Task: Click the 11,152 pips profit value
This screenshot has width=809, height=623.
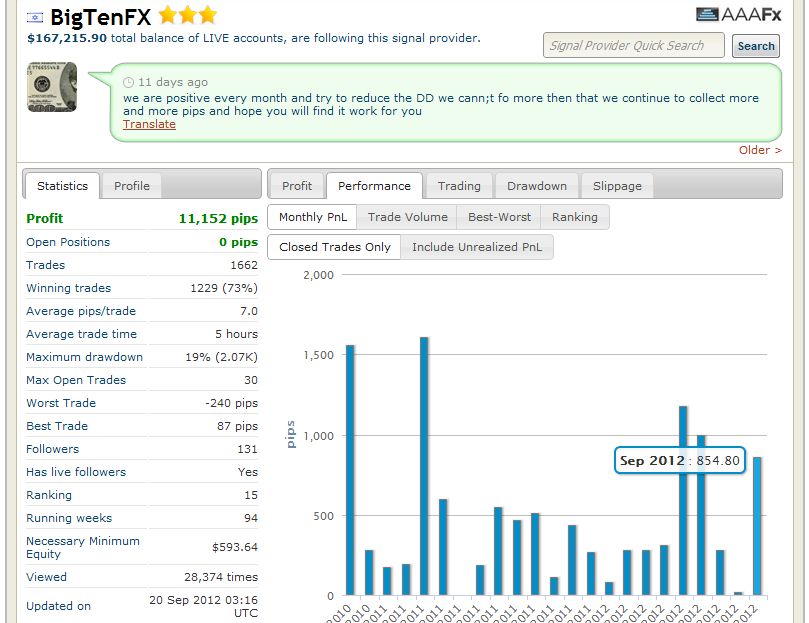Action: (218, 218)
